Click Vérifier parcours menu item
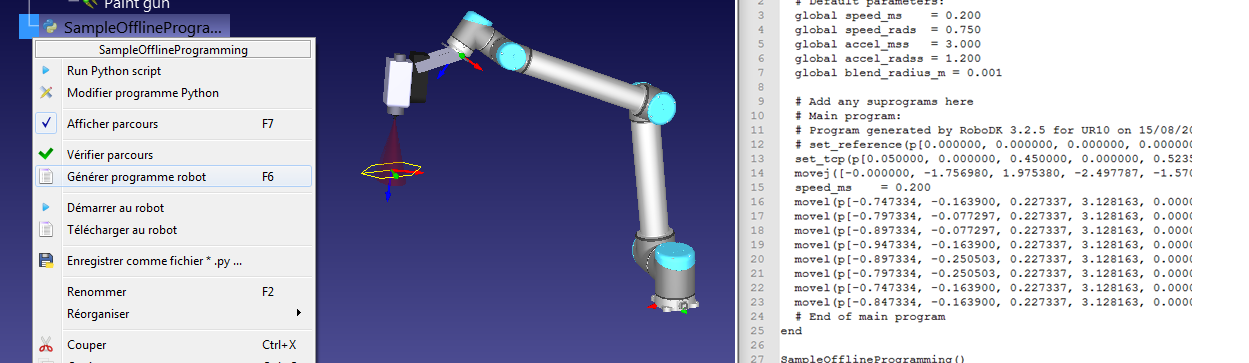 tap(110, 155)
